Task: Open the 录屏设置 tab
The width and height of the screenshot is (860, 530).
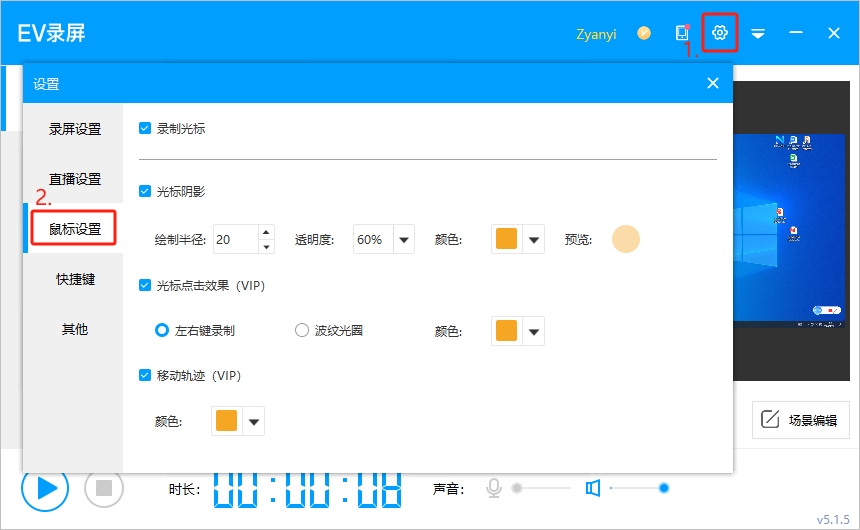Action: [75, 129]
